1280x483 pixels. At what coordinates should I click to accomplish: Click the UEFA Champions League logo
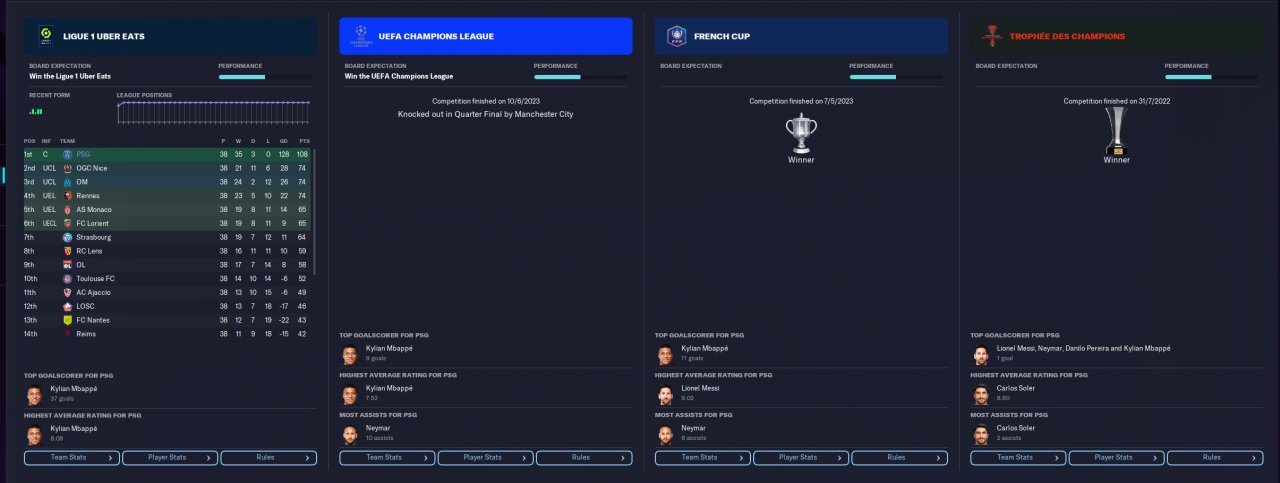pyautogui.click(x=361, y=35)
